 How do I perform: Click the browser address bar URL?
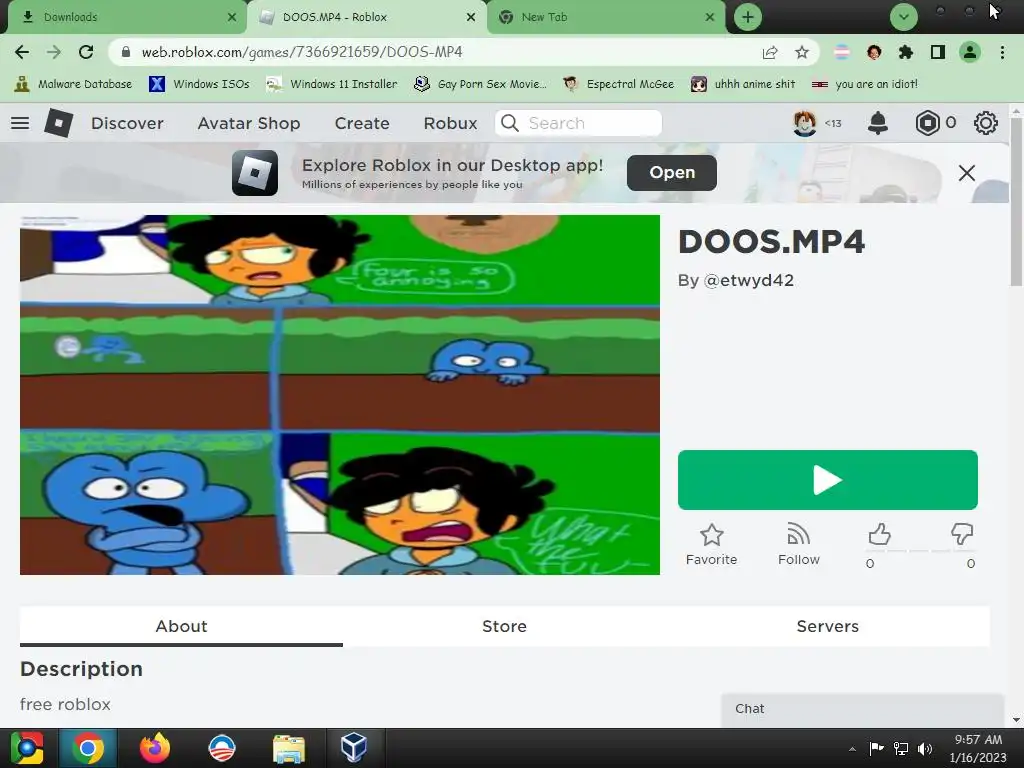point(302,52)
